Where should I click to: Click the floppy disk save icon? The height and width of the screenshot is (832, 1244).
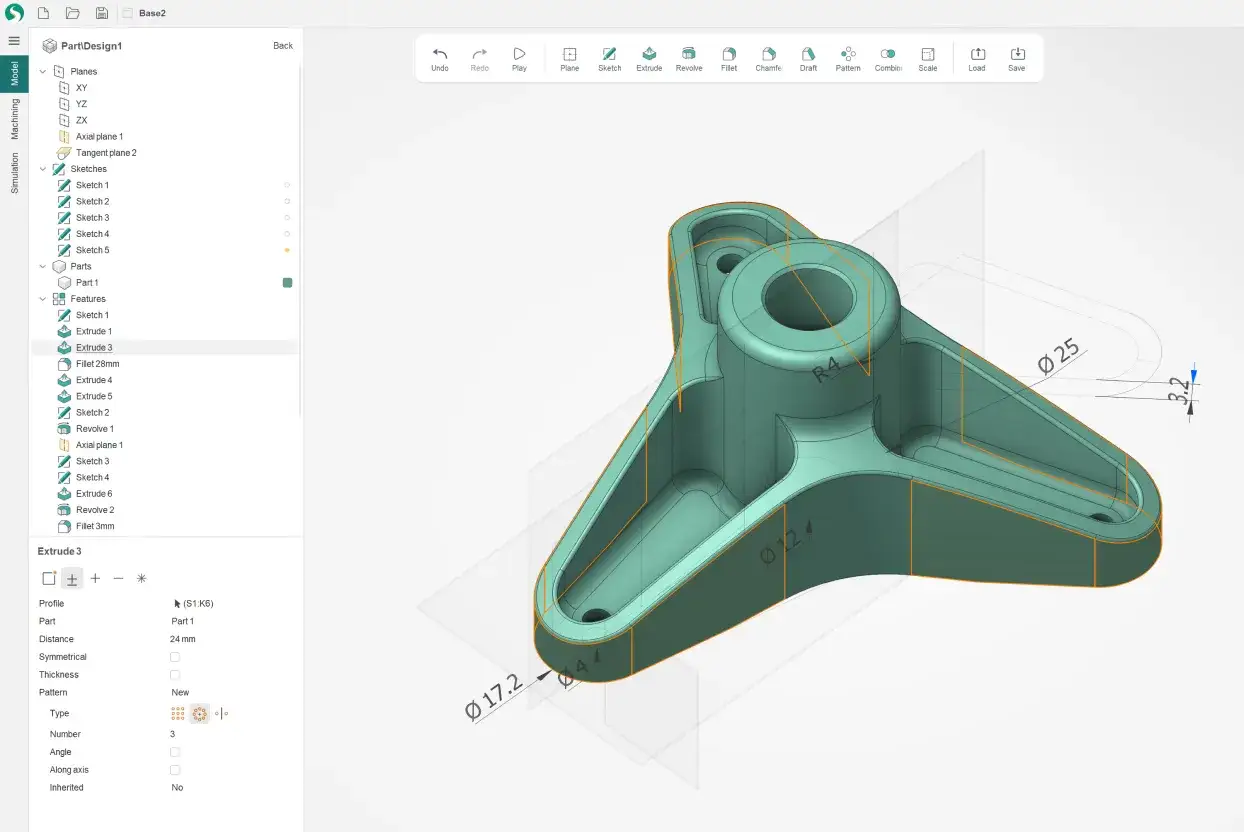coord(102,13)
